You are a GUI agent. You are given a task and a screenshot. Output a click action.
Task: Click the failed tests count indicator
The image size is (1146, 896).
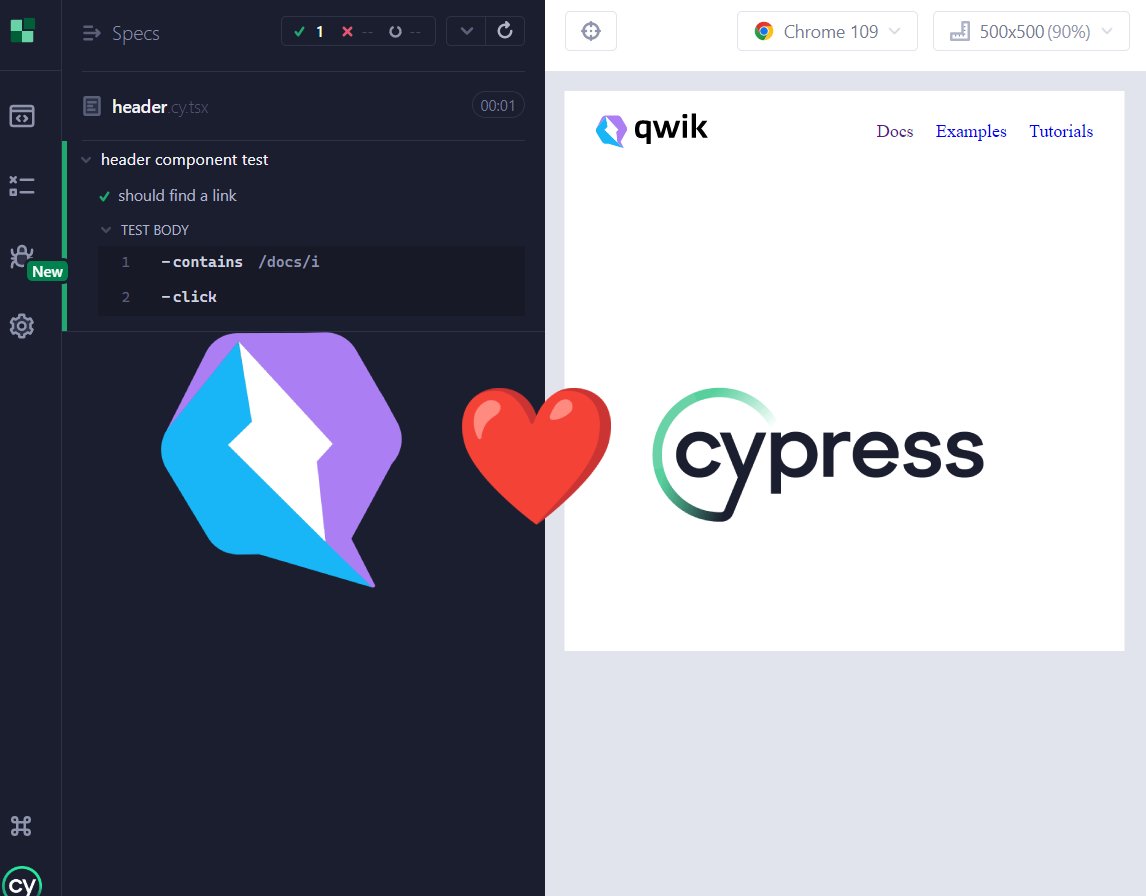(x=357, y=31)
